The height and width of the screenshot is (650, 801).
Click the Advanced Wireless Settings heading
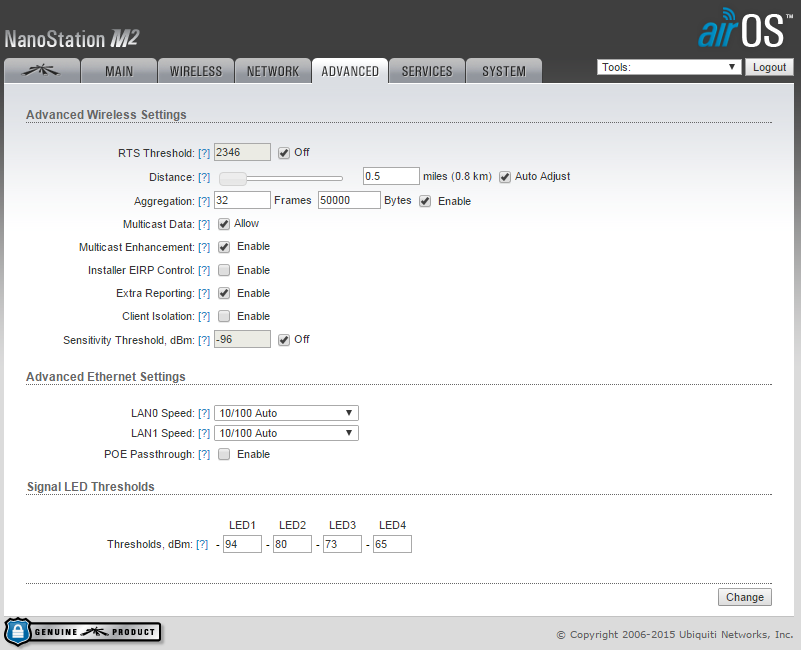[x=106, y=114]
